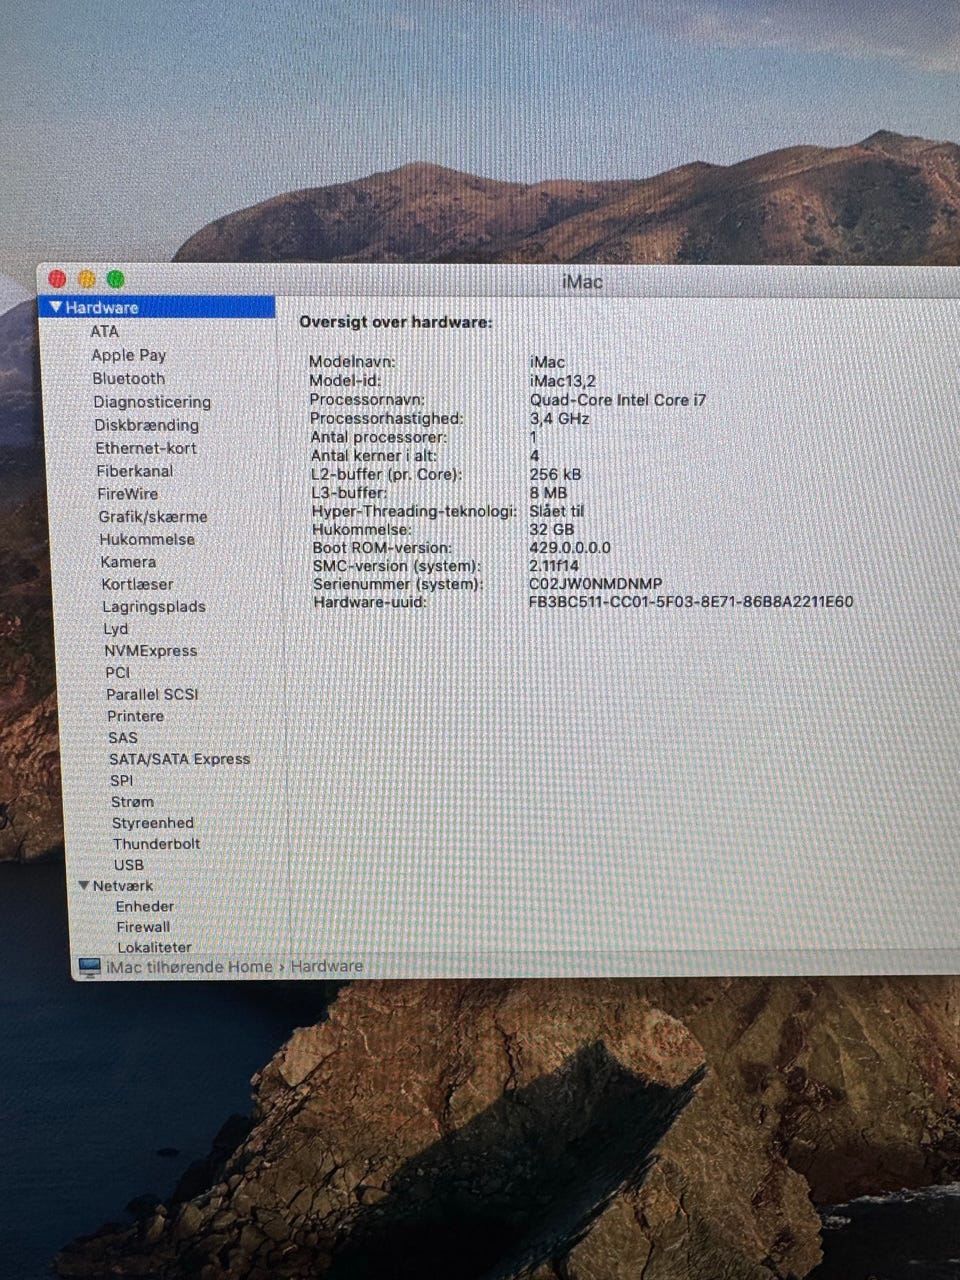
Task: Select Strøm in the sidebar
Action: 133,802
